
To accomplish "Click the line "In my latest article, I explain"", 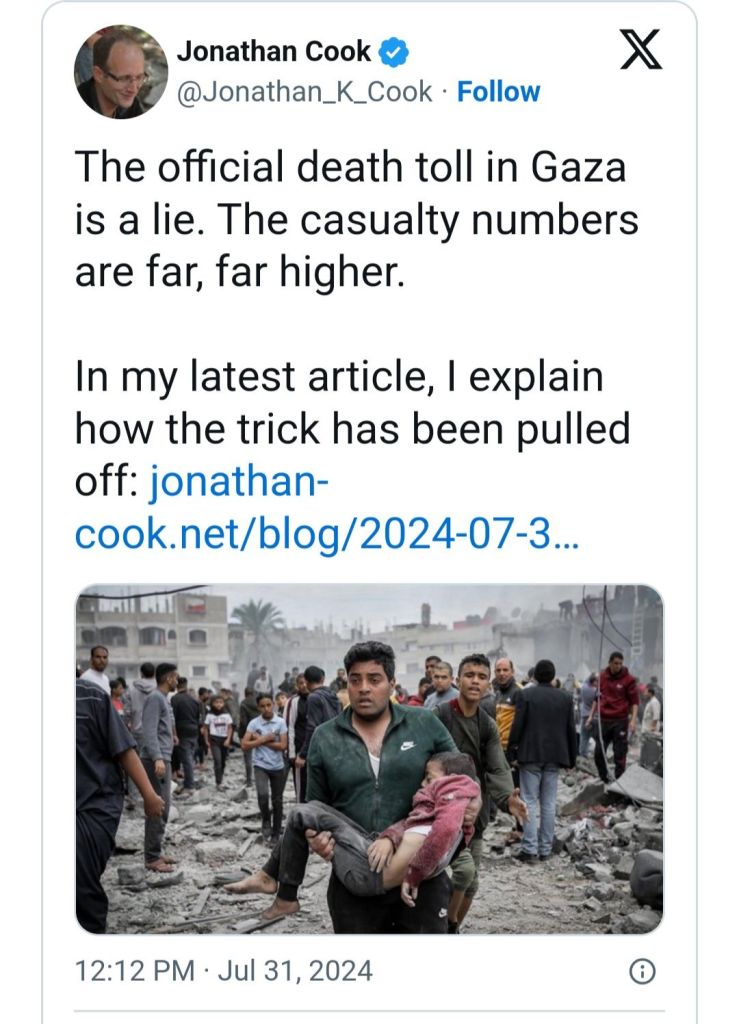I will (339, 378).
